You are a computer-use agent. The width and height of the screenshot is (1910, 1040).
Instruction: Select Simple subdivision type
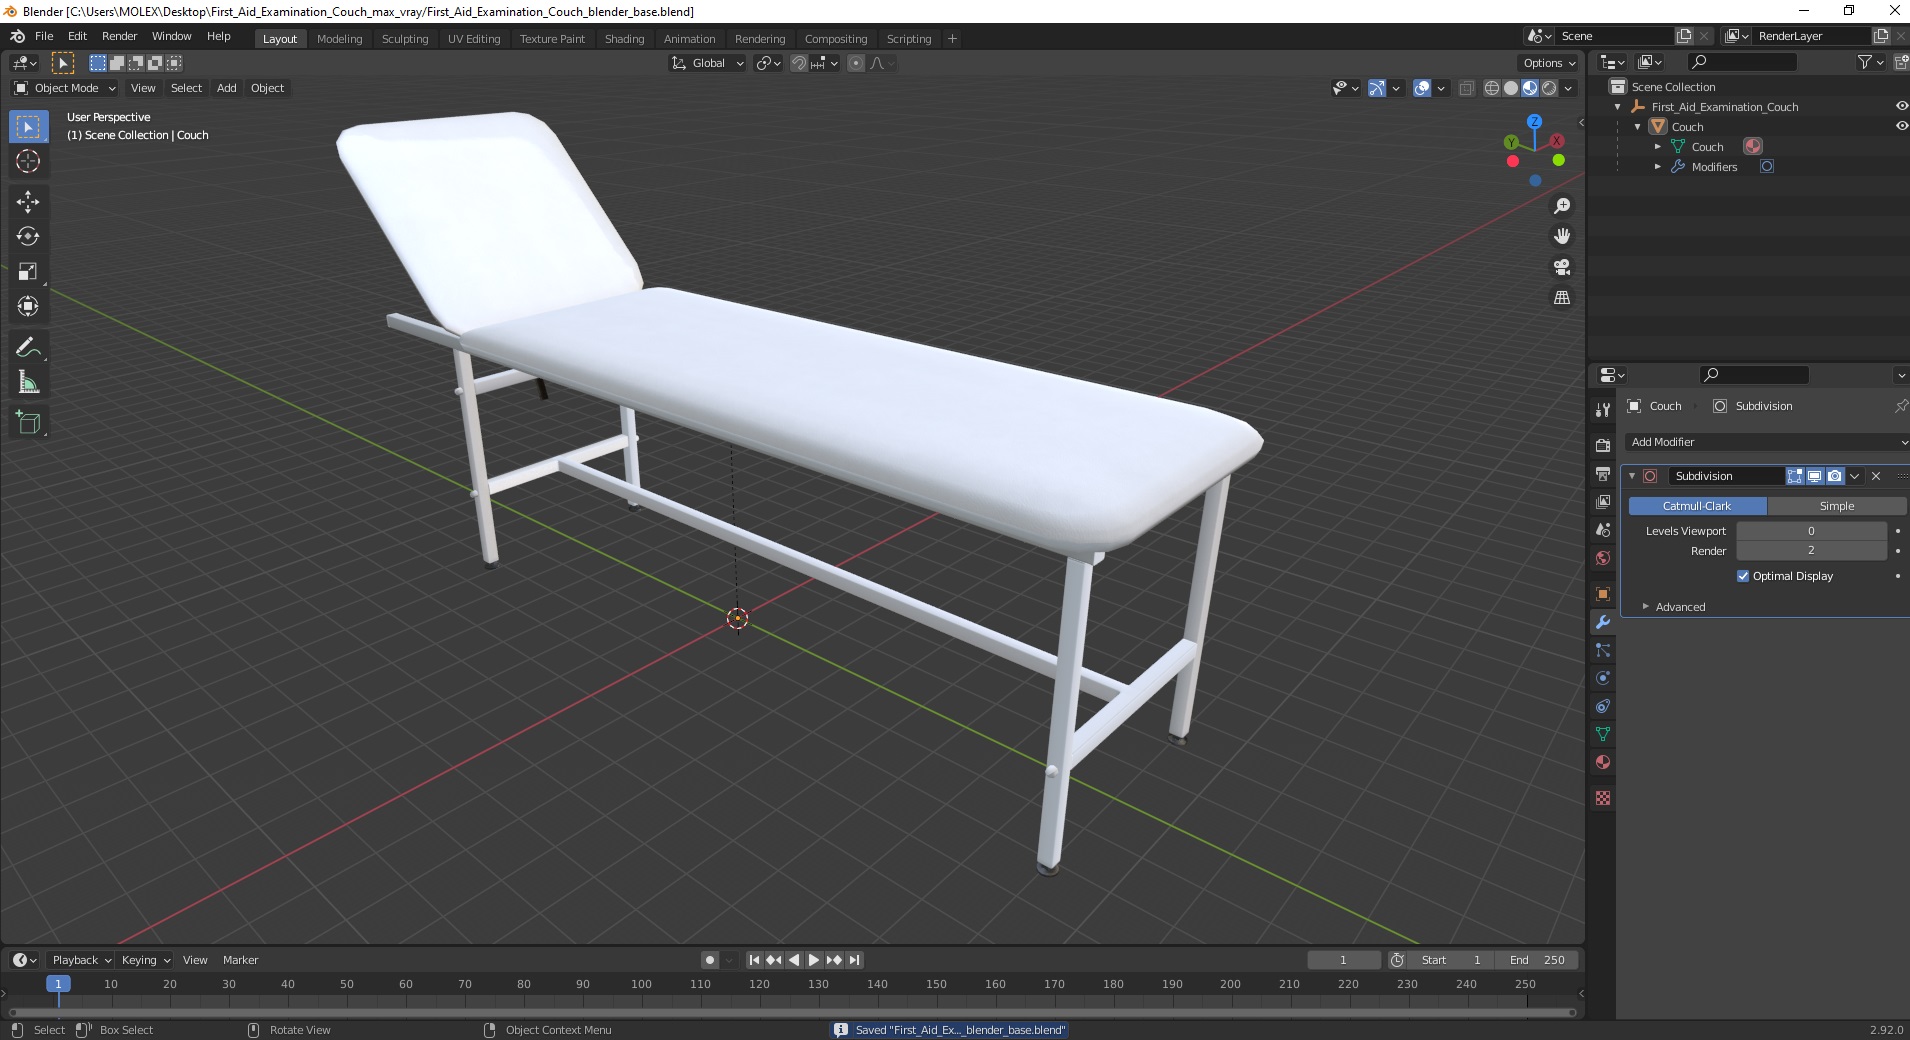point(1836,506)
